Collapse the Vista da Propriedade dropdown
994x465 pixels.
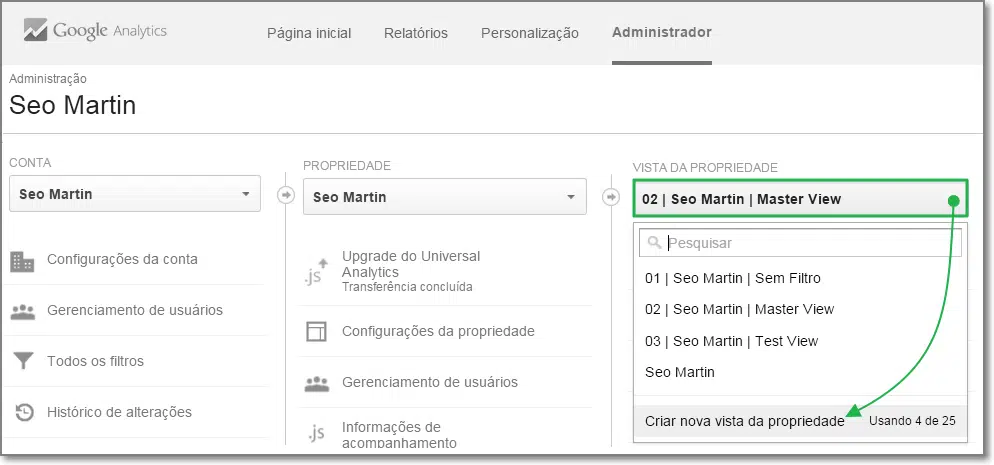click(x=800, y=199)
